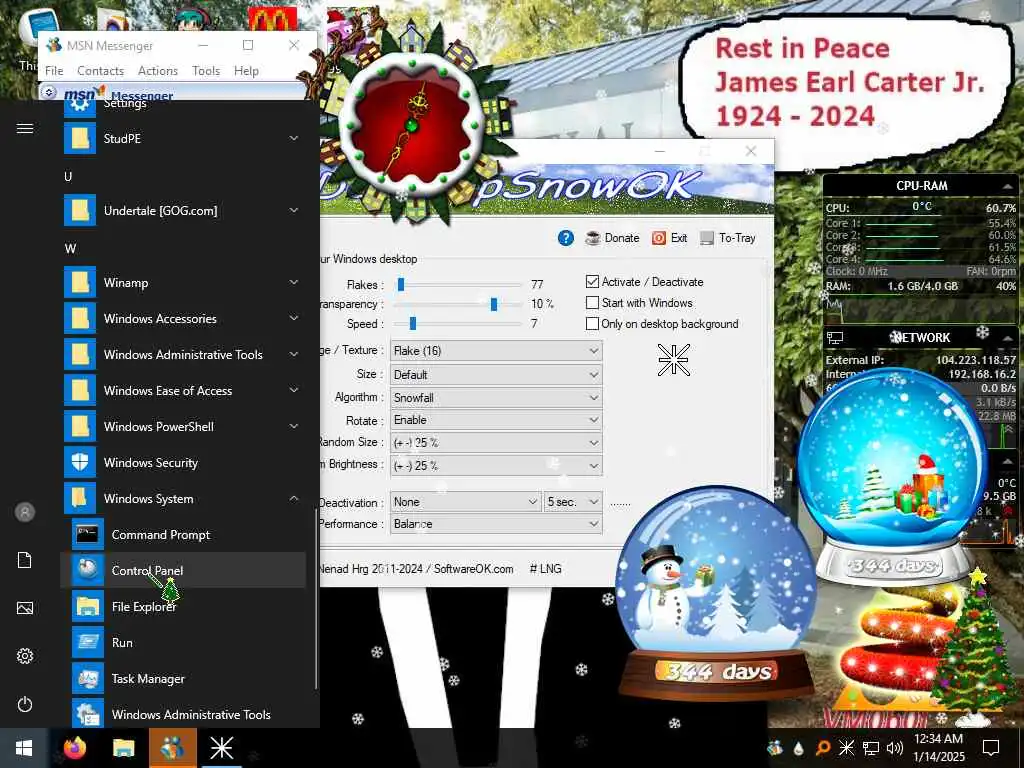The height and width of the screenshot is (768, 1024).
Task: Adjust the Flakes slider handle
Action: (401, 284)
